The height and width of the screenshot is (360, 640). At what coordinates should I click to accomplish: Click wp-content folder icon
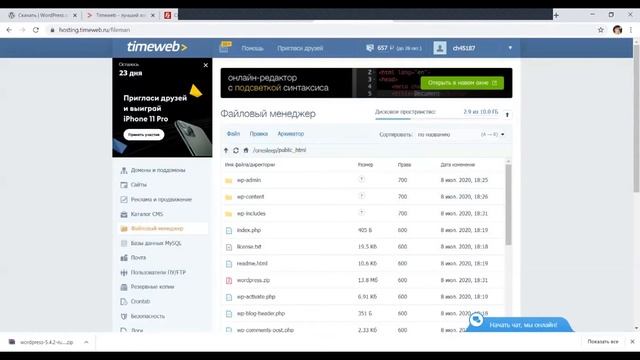tap(229, 197)
